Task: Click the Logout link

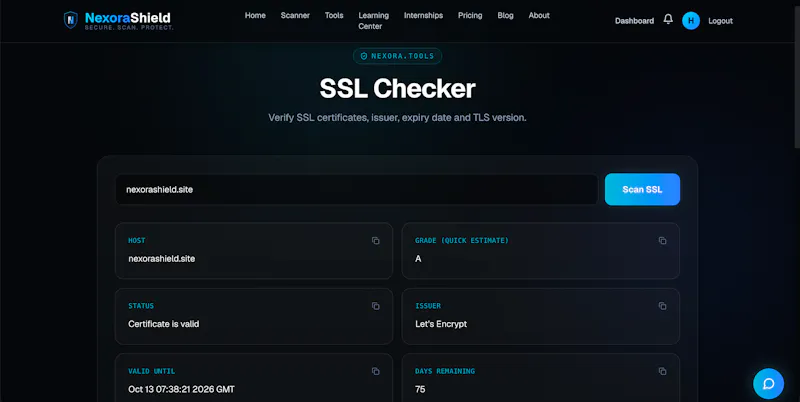Action: pyautogui.click(x=720, y=21)
